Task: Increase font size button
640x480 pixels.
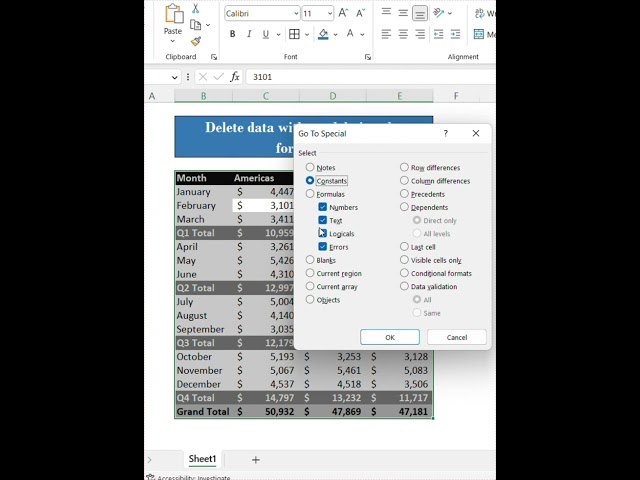Action: (x=343, y=13)
